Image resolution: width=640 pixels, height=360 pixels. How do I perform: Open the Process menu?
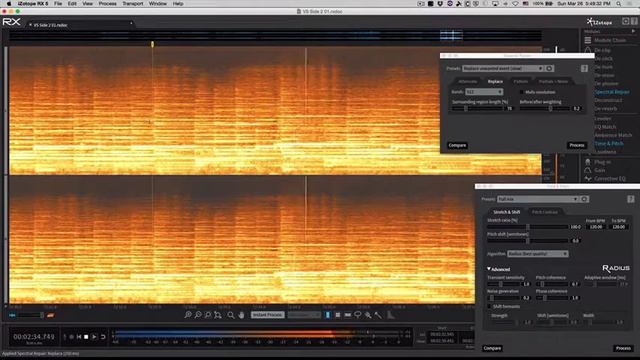click(x=107, y=4)
